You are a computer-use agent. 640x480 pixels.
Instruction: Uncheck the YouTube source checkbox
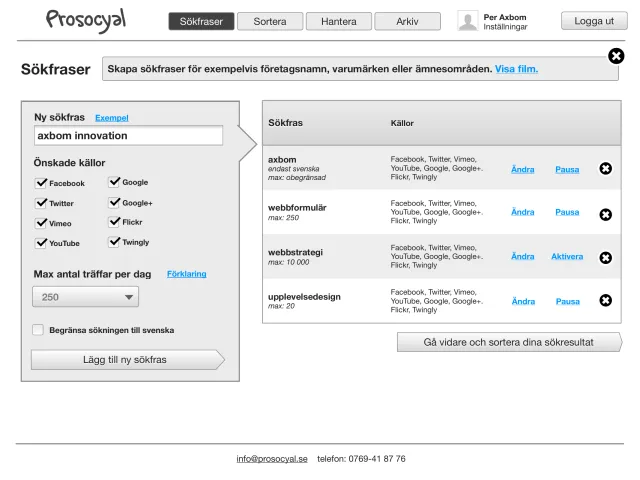pos(41,243)
